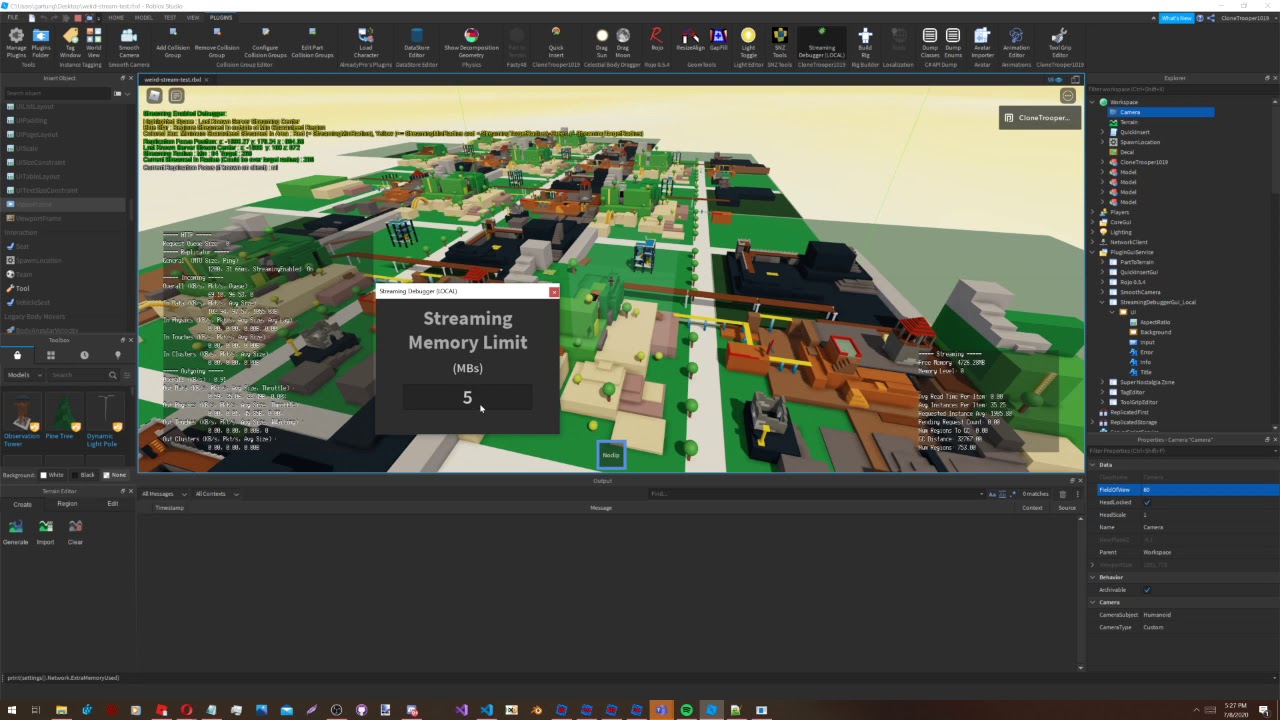Activate the Smooth Camera plugin
This screenshot has width=1280, height=720.
[x=129, y=42]
